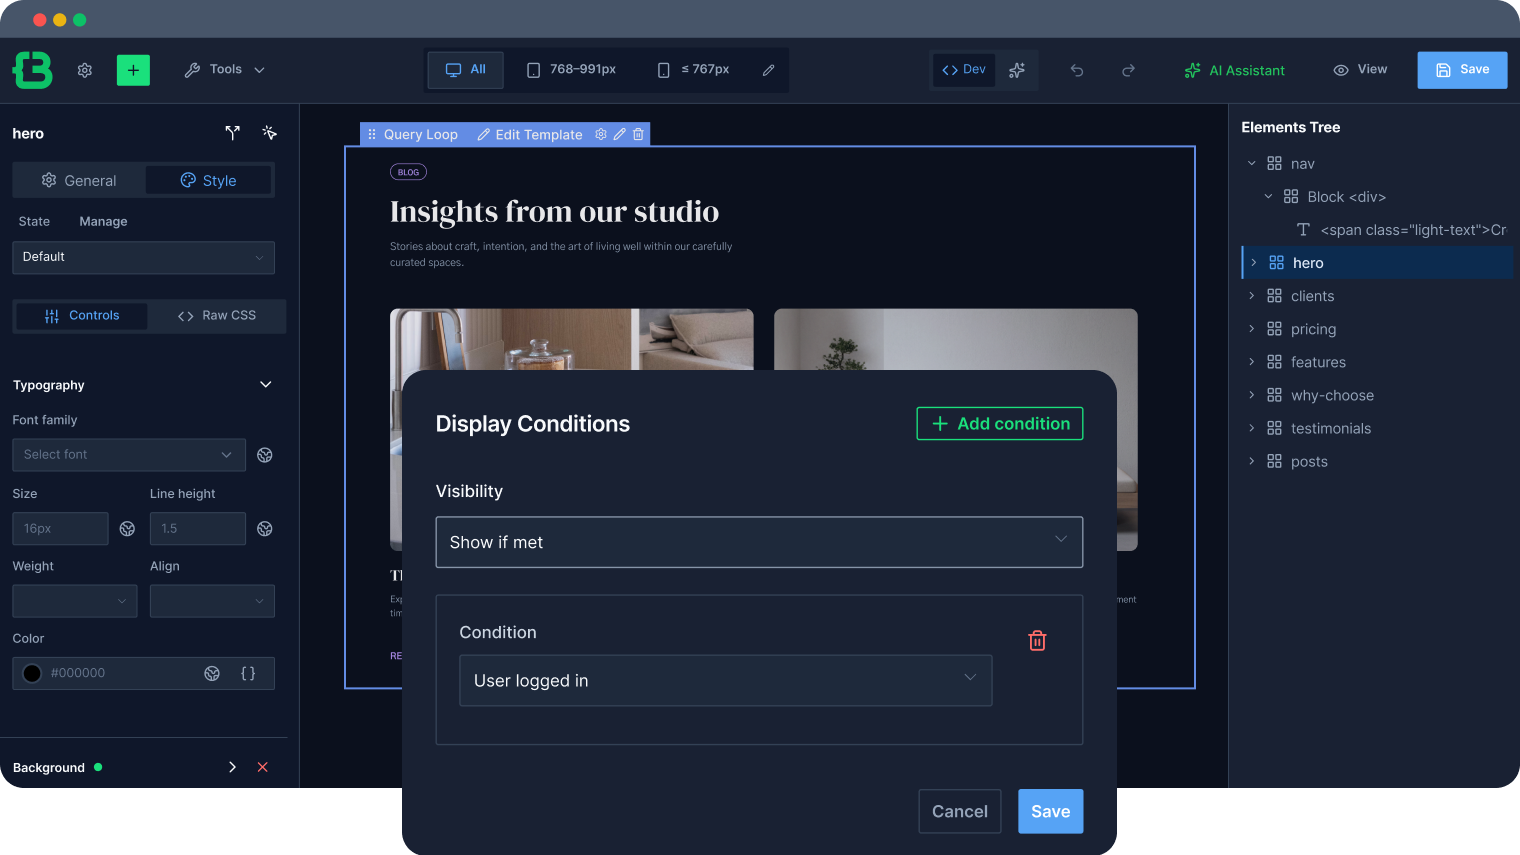Switch to the Style tab

click(x=208, y=180)
